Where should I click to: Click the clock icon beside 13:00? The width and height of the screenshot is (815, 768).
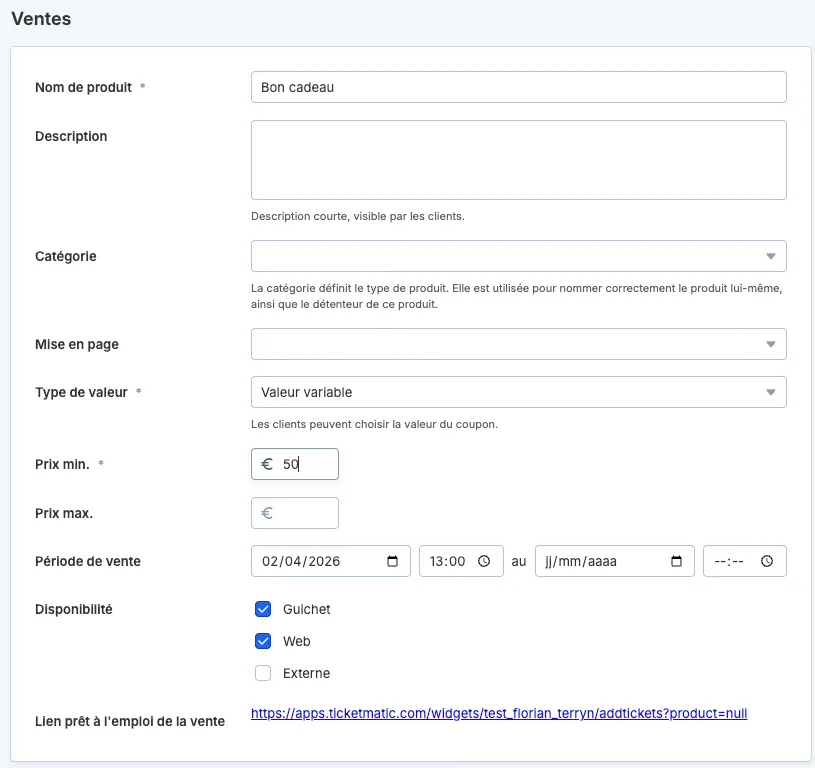point(484,561)
